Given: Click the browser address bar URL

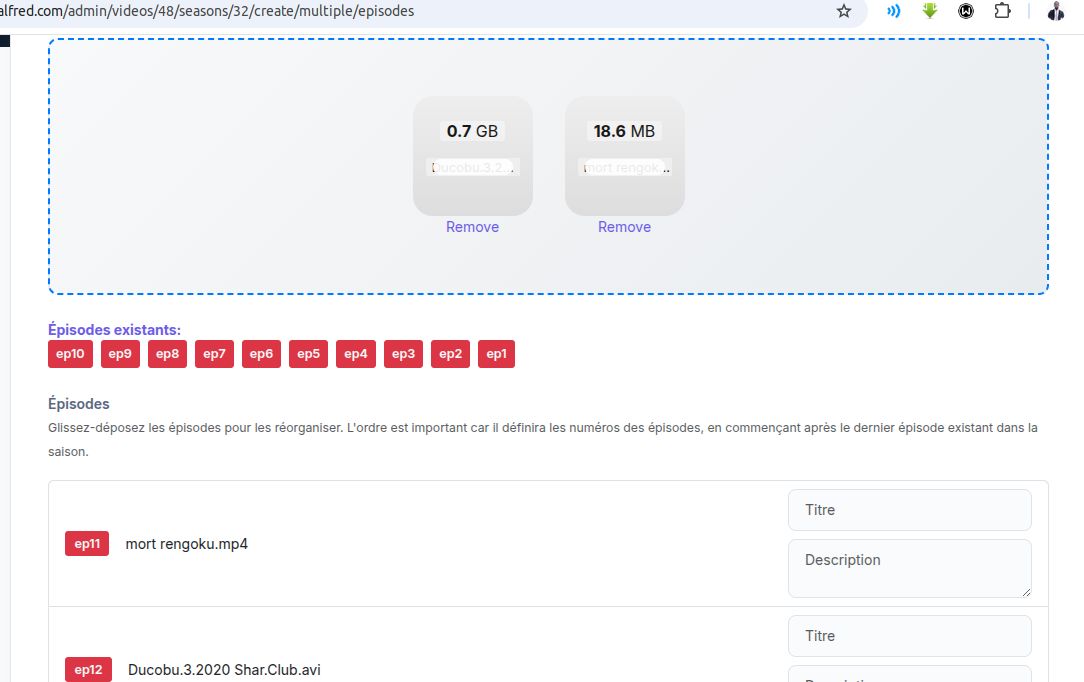Looking at the screenshot, I should point(300,11).
